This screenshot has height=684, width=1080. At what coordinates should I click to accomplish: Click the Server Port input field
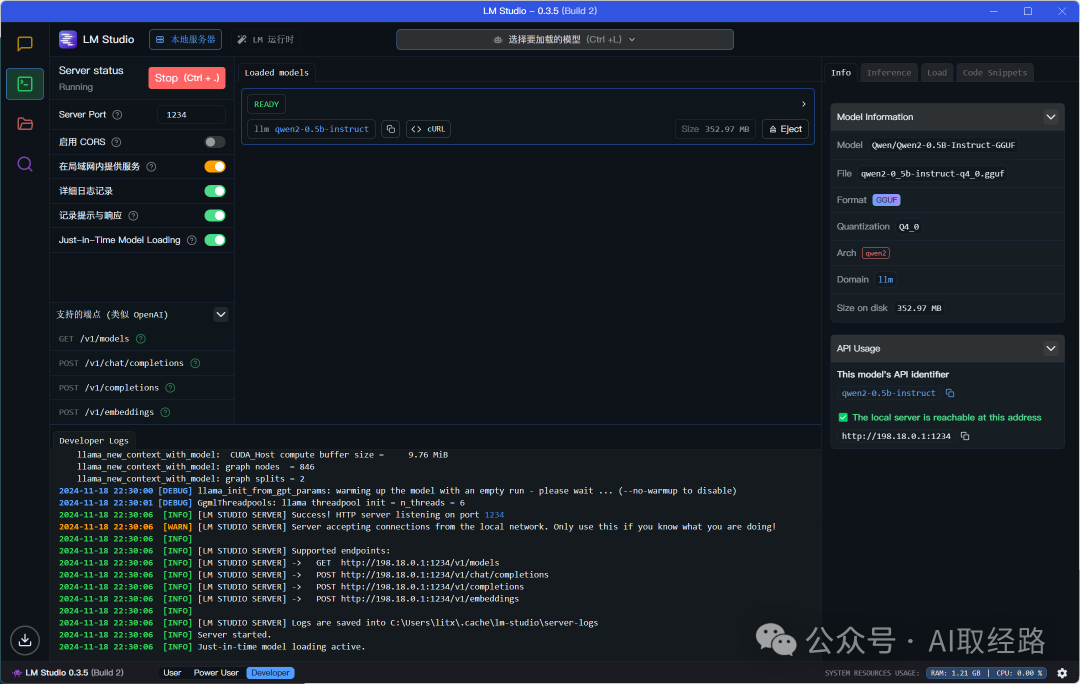(191, 115)
